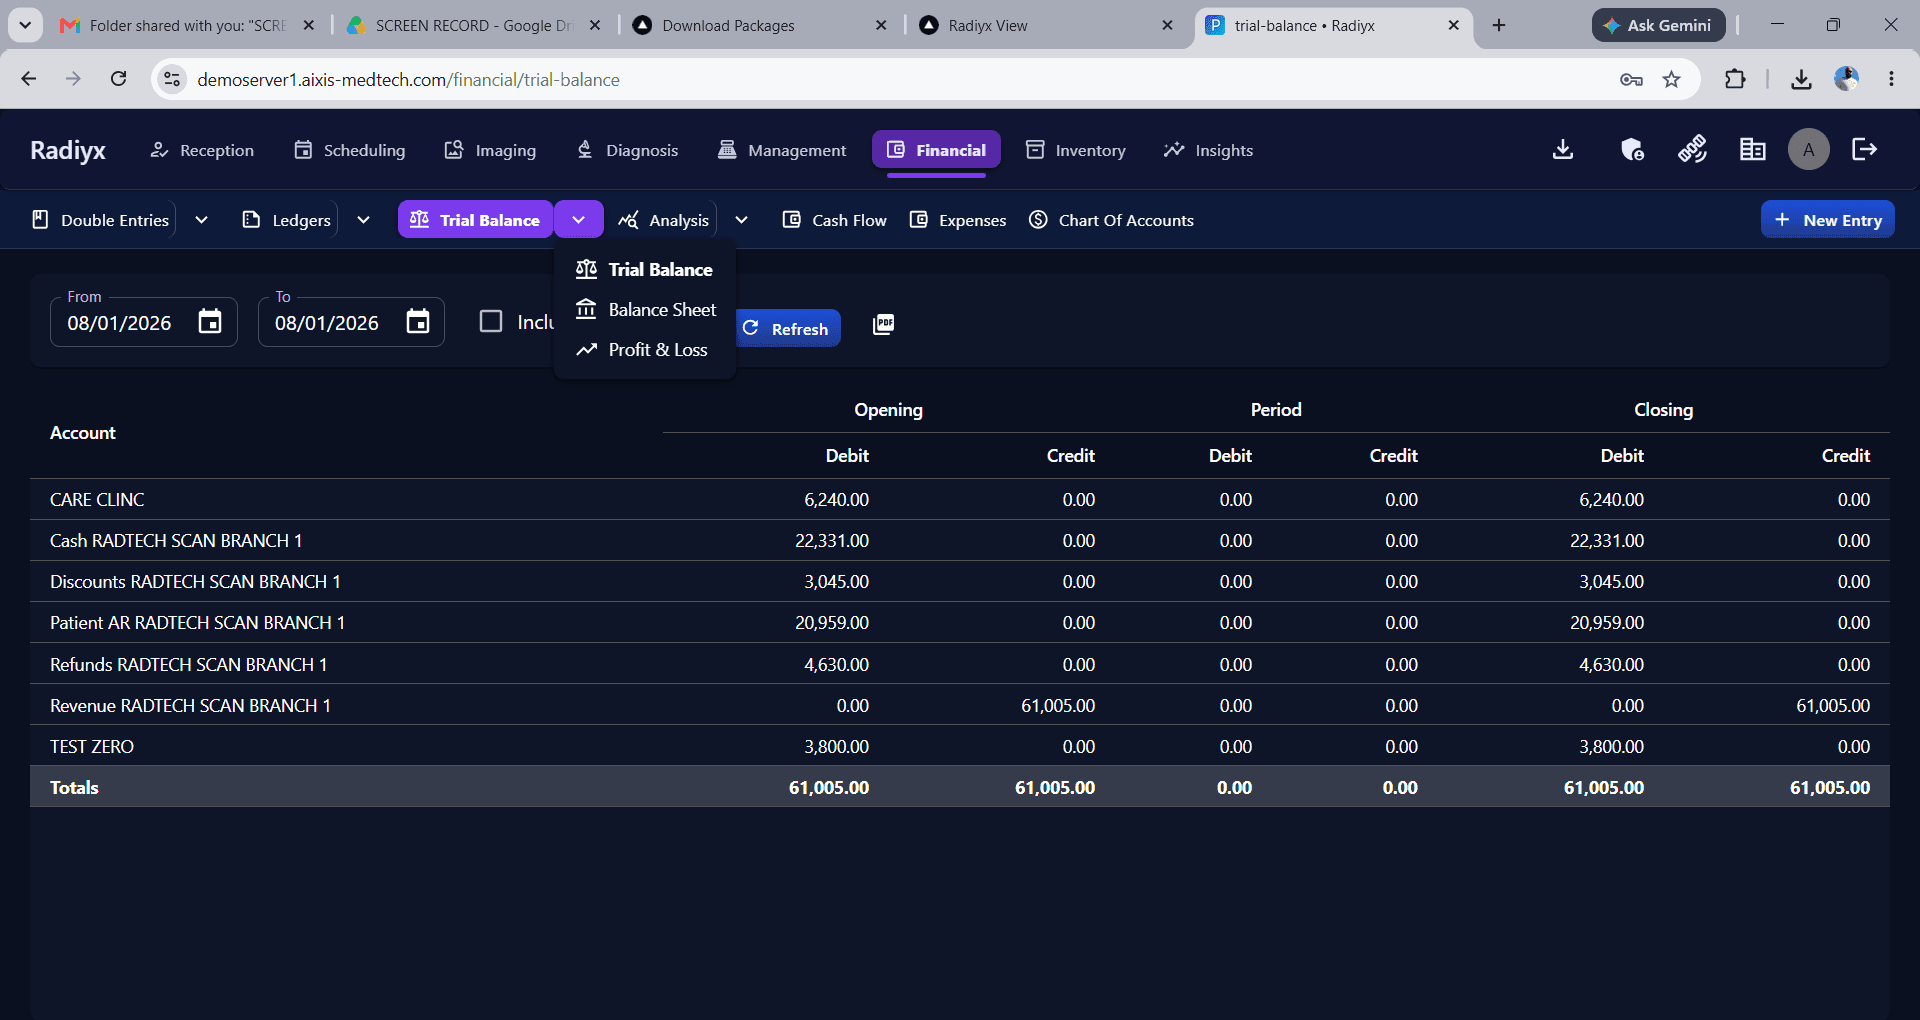Select Balance Sheet from dropdown menu
Image resolution: width=1920 pixels, height=1020 pixels.
coord(646,310)
